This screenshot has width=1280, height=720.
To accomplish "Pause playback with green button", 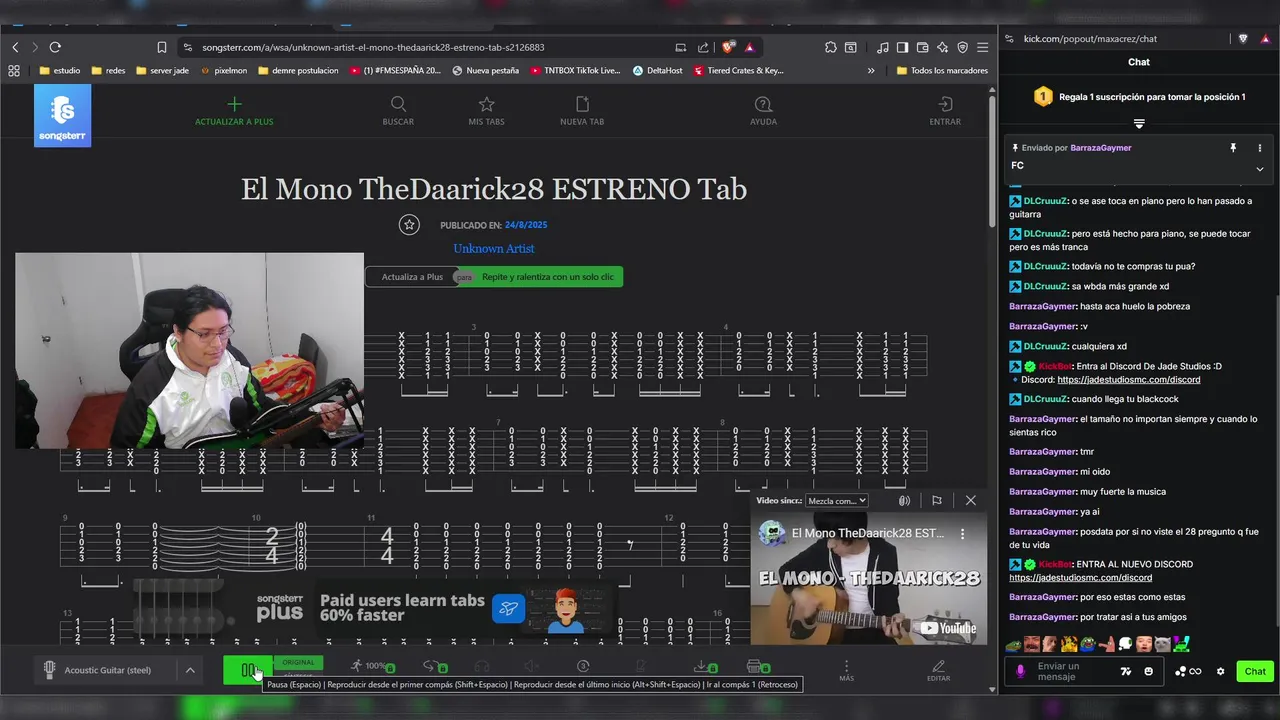I will pos(248,671).
